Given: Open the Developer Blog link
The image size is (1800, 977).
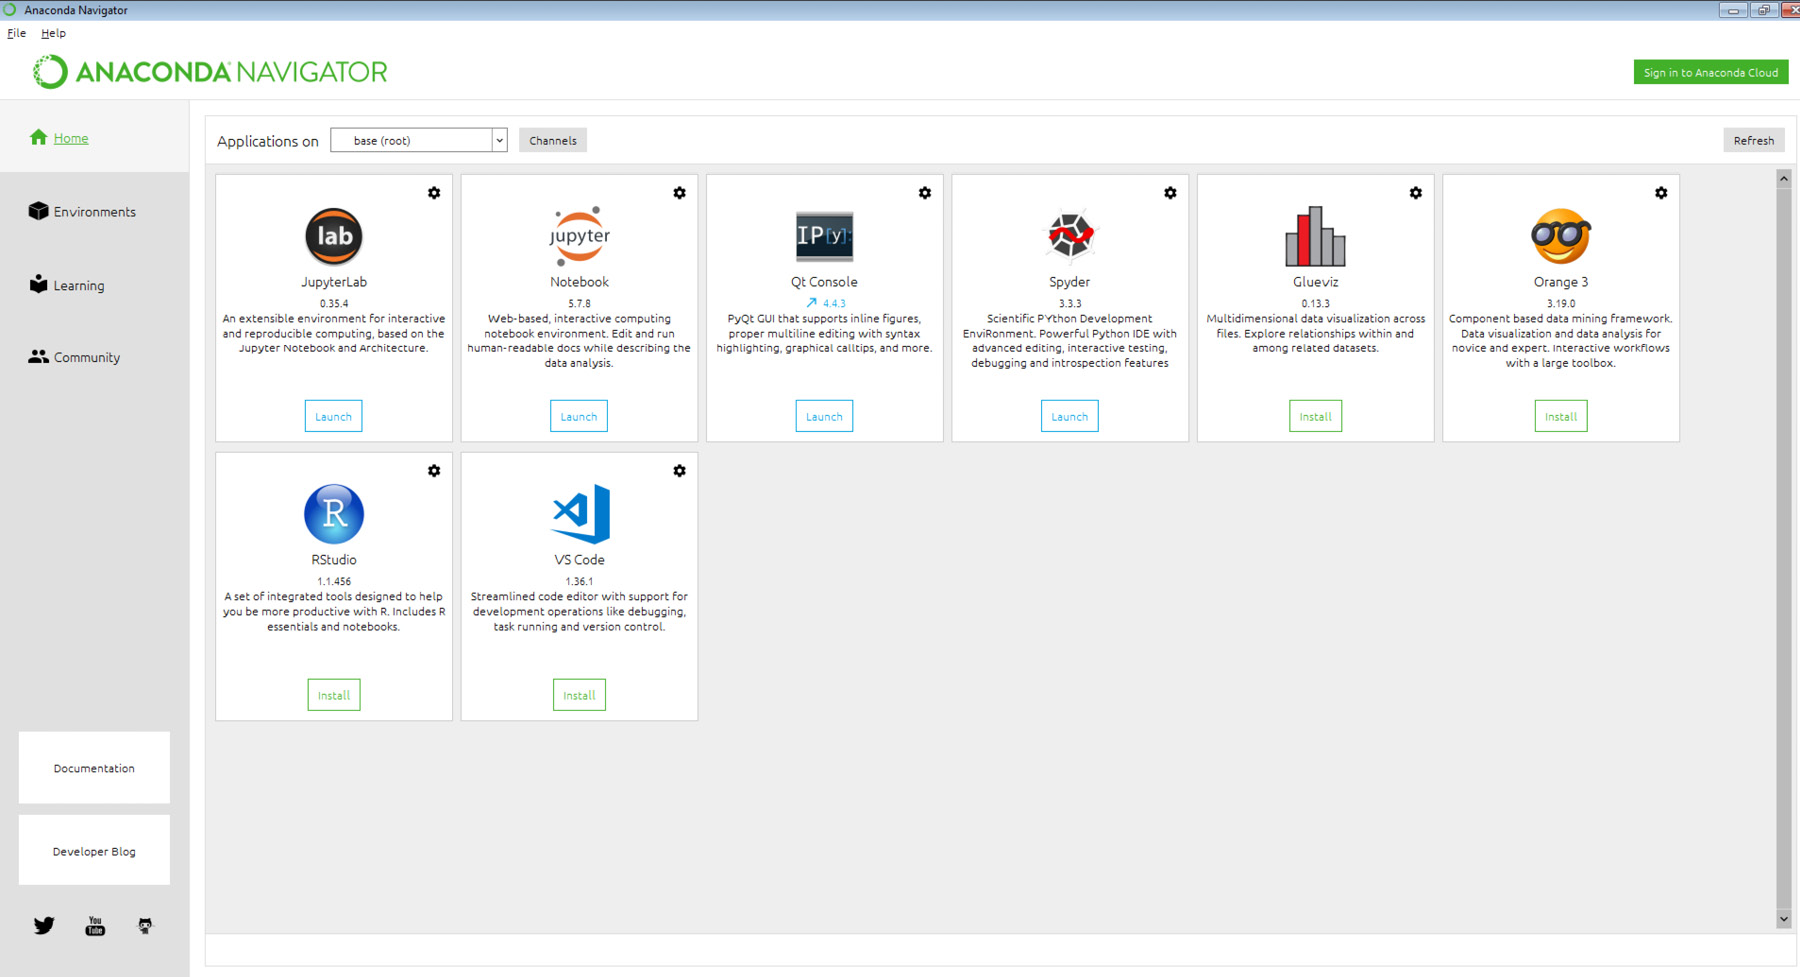Looking at the screenshot, I should pos(94,851).
